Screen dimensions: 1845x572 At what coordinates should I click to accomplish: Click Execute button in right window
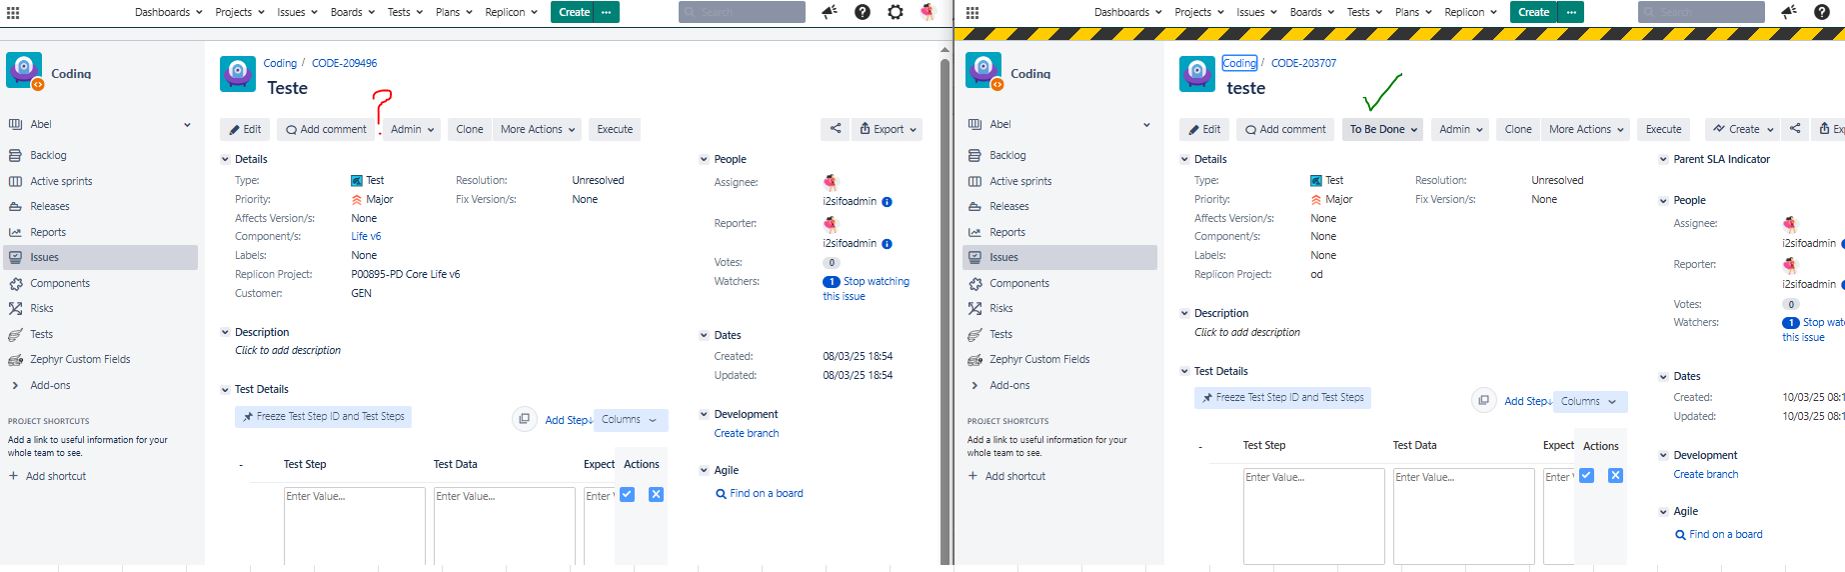[x=1664, y=129]
